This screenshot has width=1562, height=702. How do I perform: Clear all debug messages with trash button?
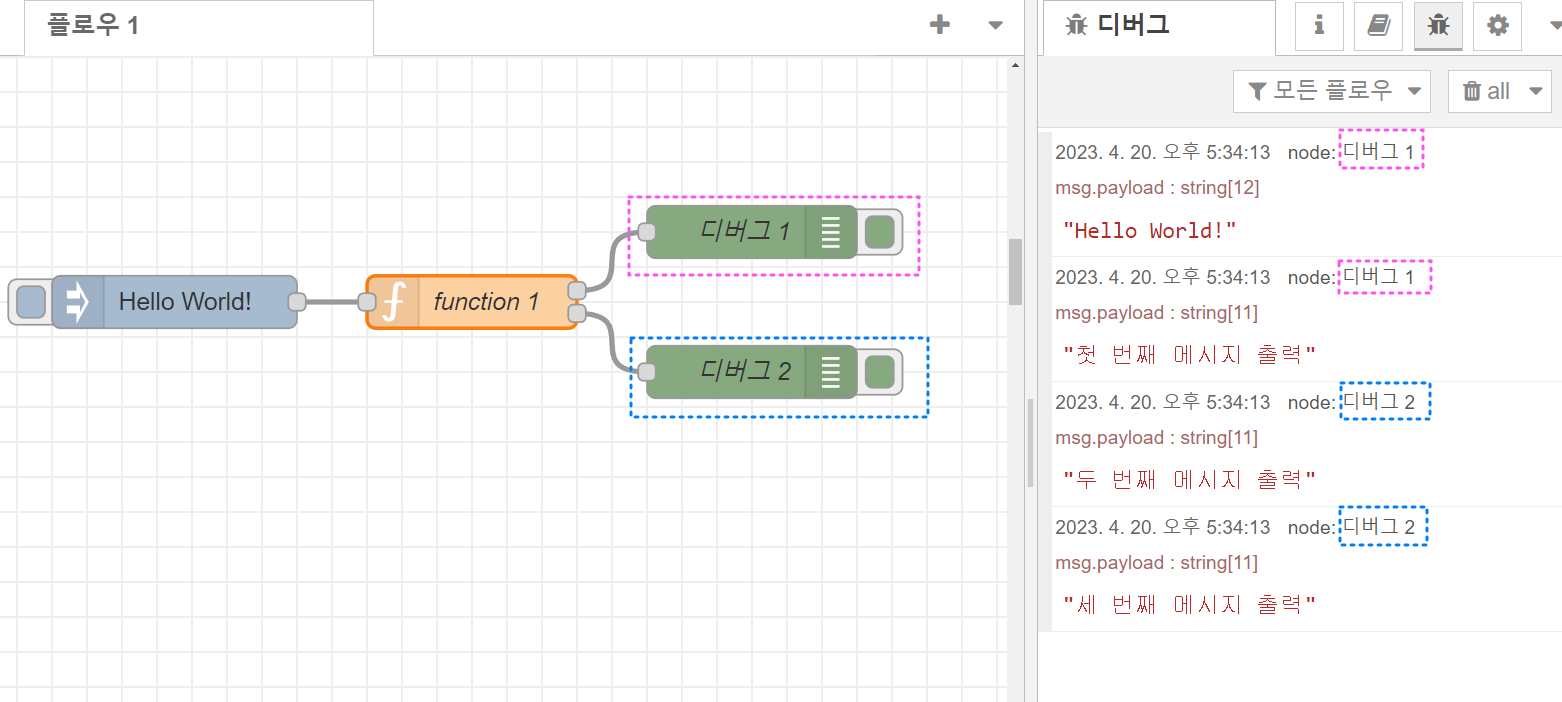click(1486, 91)
